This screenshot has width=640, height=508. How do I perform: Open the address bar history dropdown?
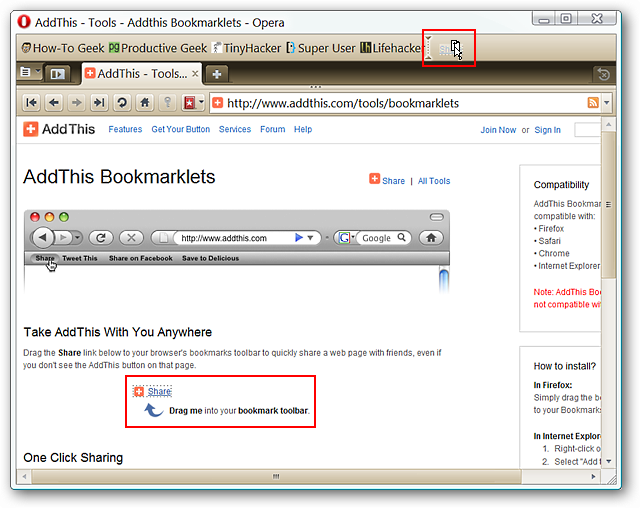pos(607,103)
